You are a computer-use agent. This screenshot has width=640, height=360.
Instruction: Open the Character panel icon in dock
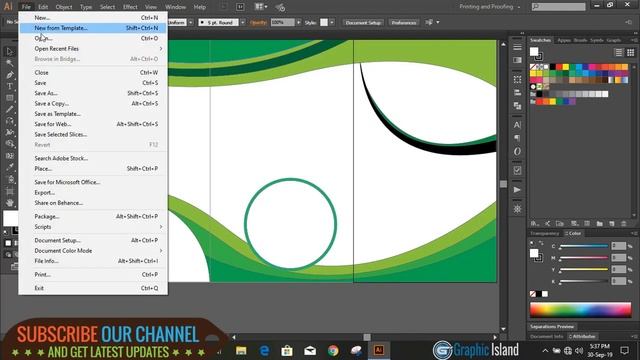click(x=517, y=125)
